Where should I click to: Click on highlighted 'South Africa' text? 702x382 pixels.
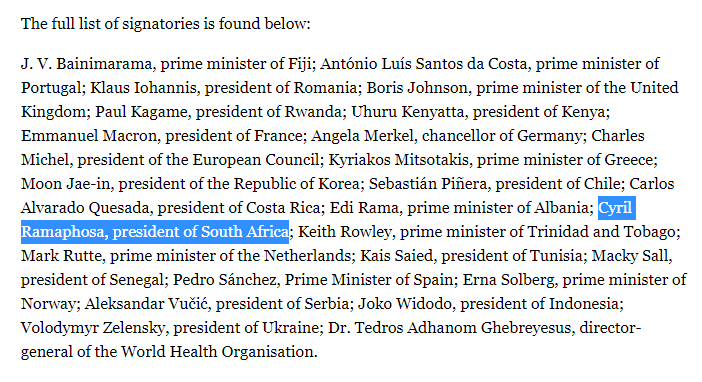click(244, 232)
